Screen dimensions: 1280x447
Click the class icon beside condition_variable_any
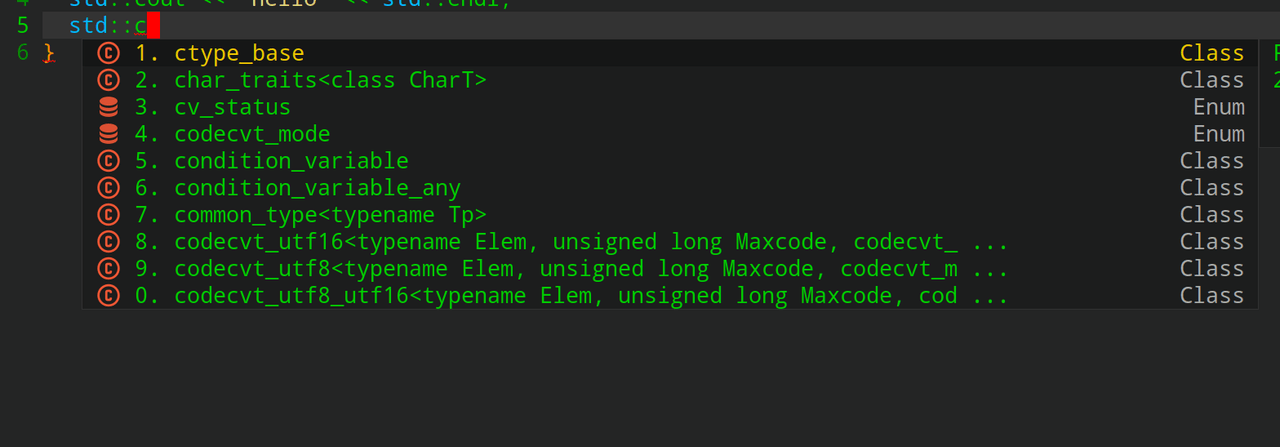coord(108,188)
